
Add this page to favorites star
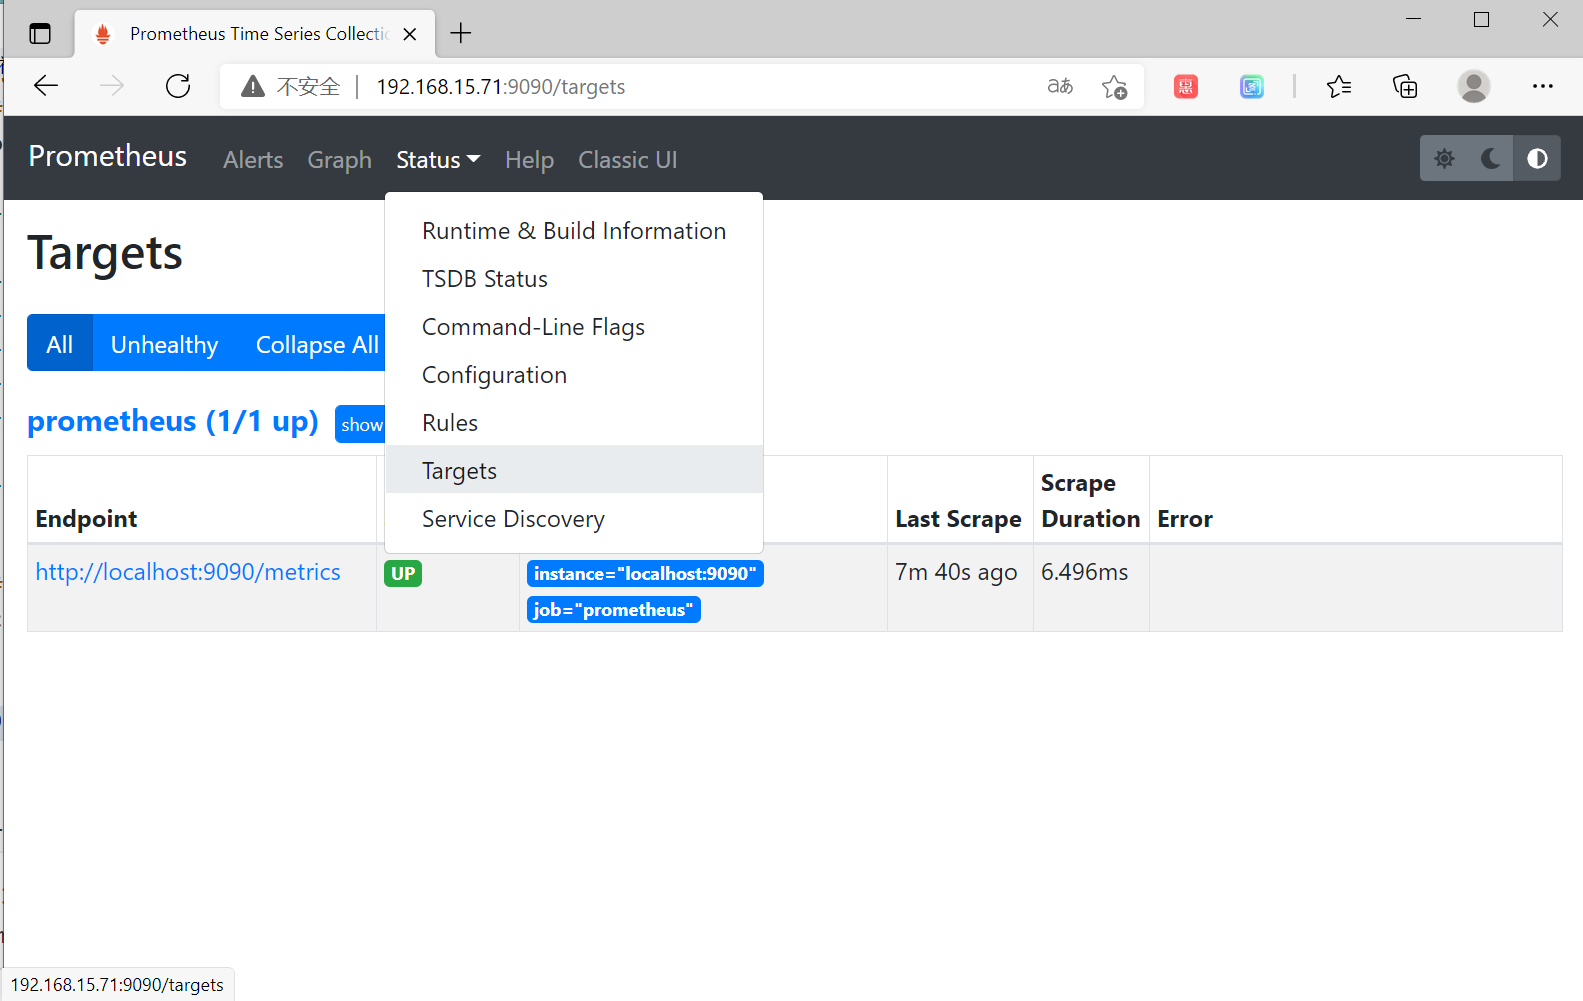pyautogui.click(x=1114, y=87)
